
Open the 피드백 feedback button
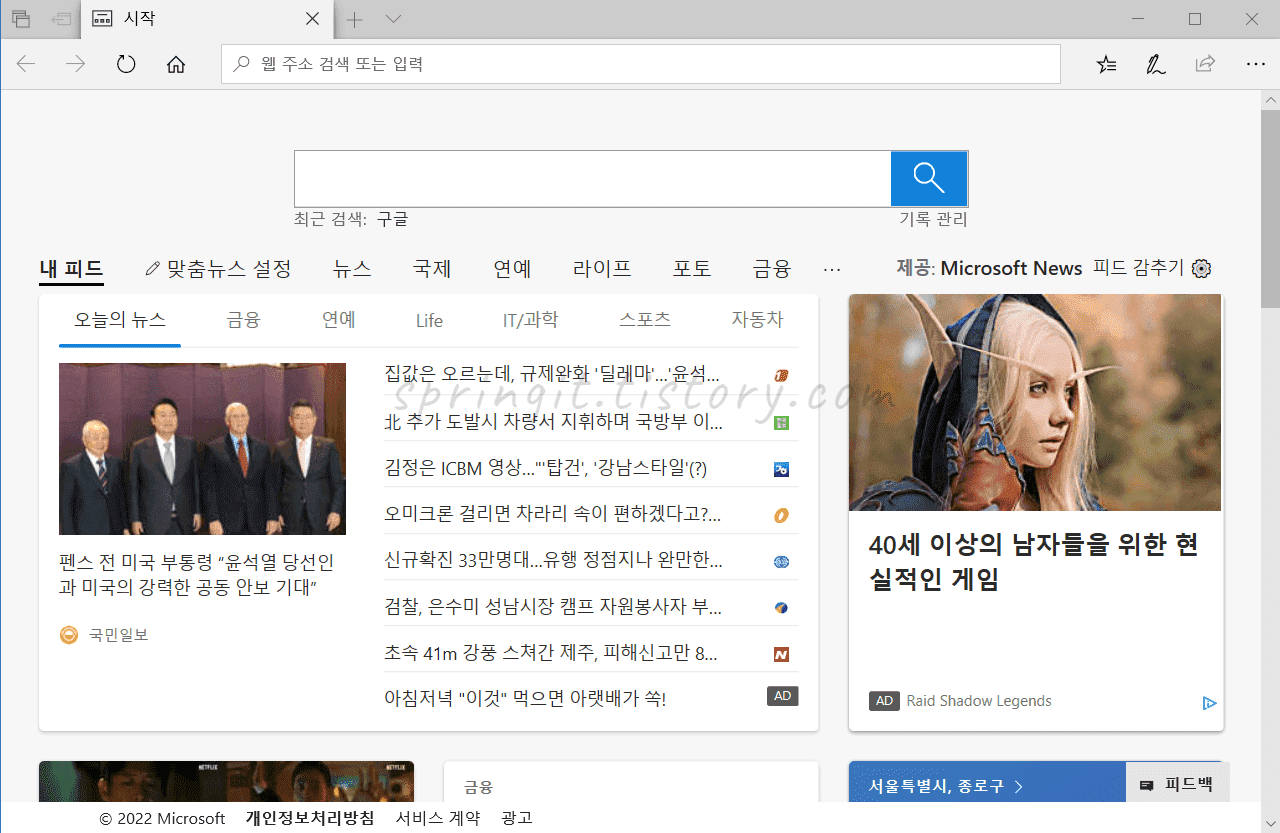click(x=1177, y=785)
